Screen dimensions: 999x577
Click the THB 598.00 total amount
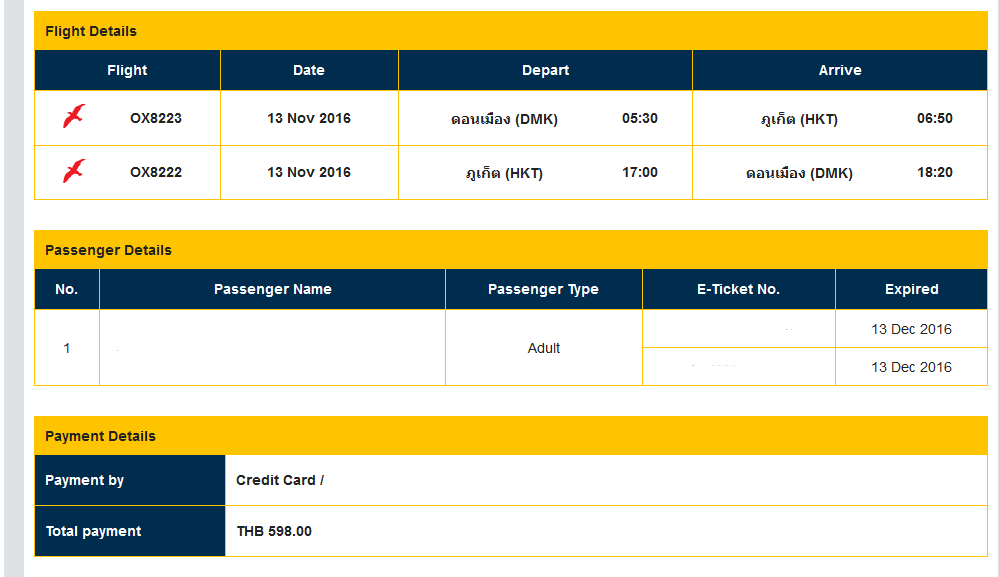(274, 531)
